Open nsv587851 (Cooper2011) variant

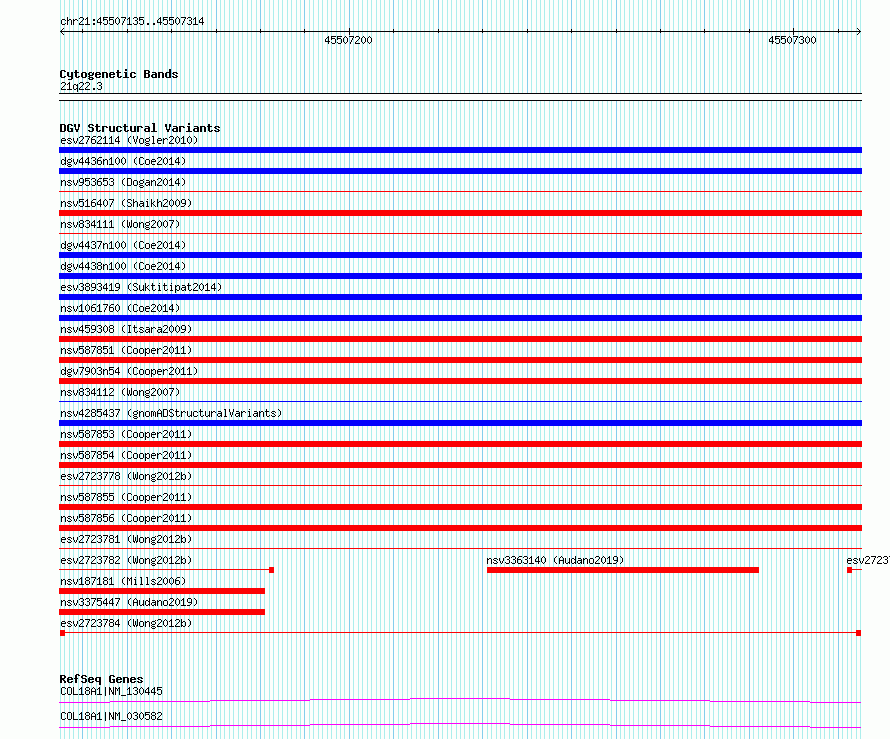coord(126,350)
